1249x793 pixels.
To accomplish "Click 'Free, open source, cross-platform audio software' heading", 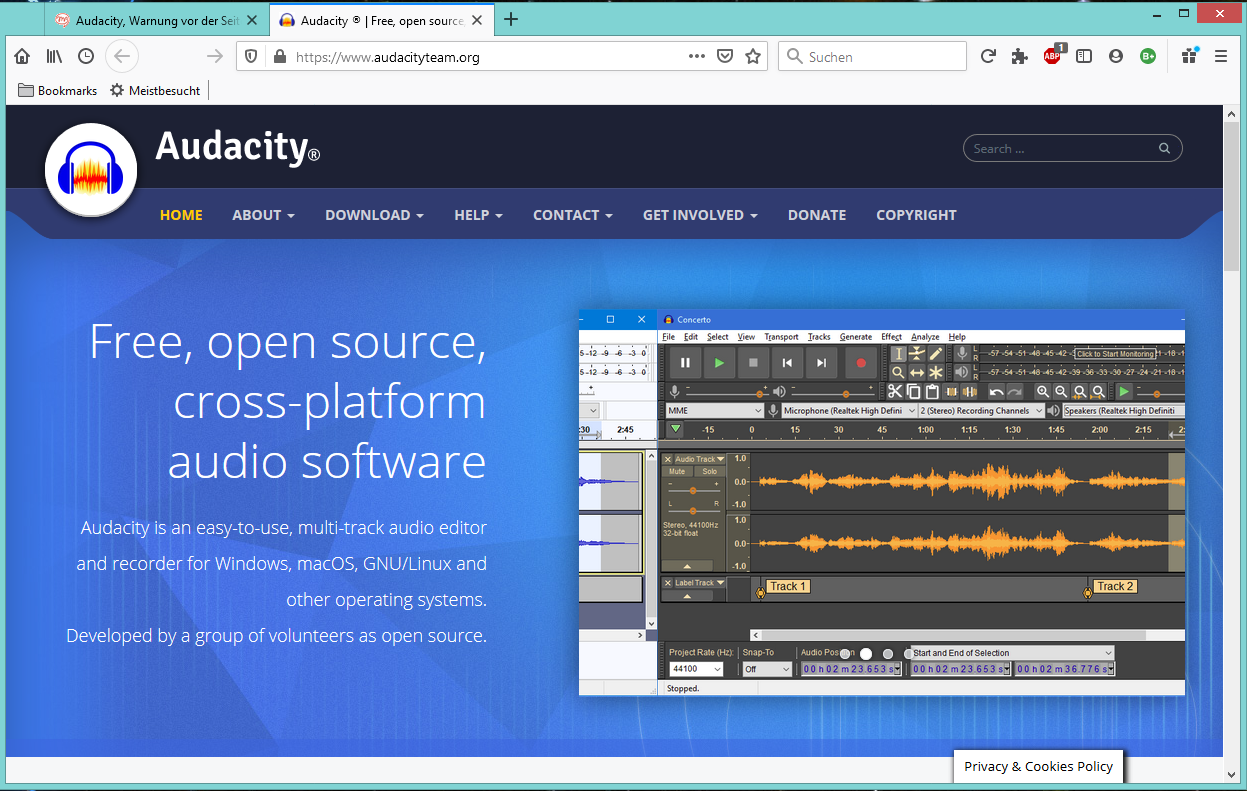I will [x=288, y=401].
